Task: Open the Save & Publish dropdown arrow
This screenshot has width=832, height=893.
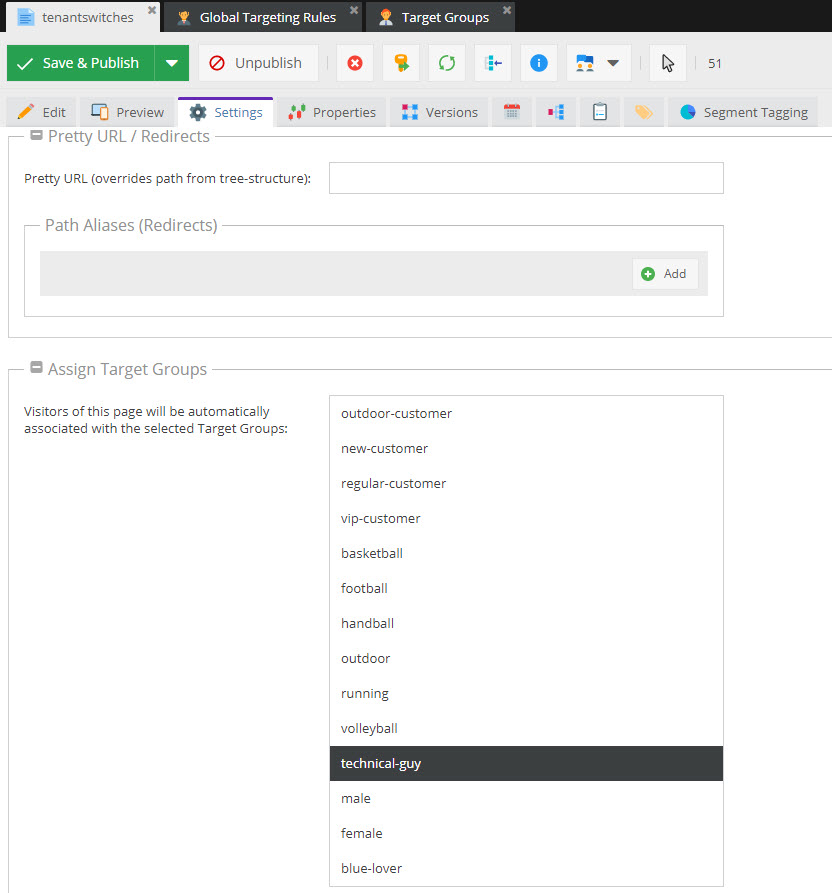Action: [x=172, y=63]
